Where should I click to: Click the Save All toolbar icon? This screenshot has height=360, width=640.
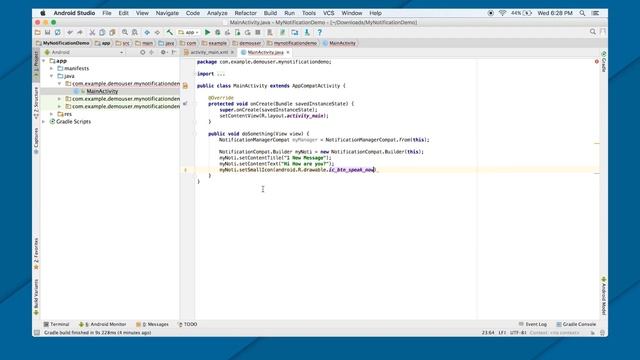[x=48, y=32]
